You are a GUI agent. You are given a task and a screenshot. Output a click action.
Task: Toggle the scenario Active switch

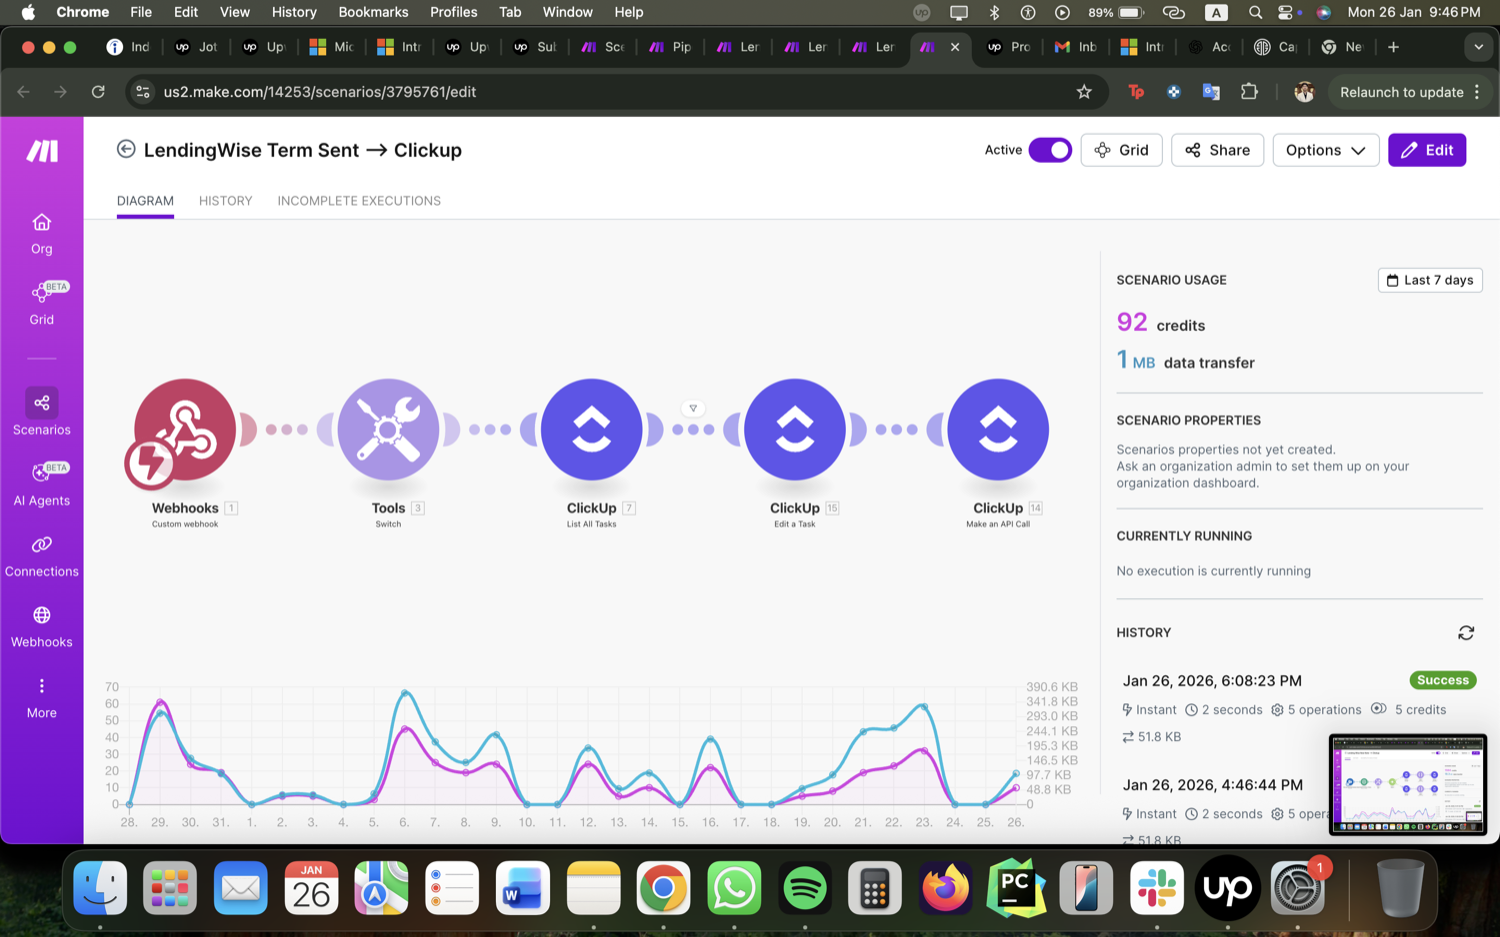(1050, 150)
